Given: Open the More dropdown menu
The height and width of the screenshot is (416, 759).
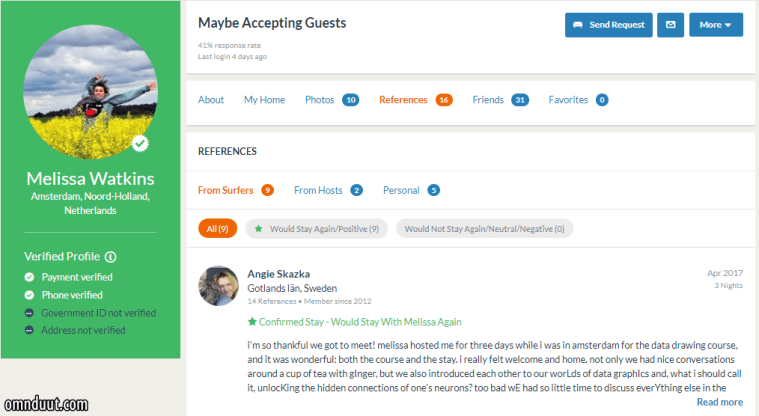Looking at the screenshot, I should (715, 24).
